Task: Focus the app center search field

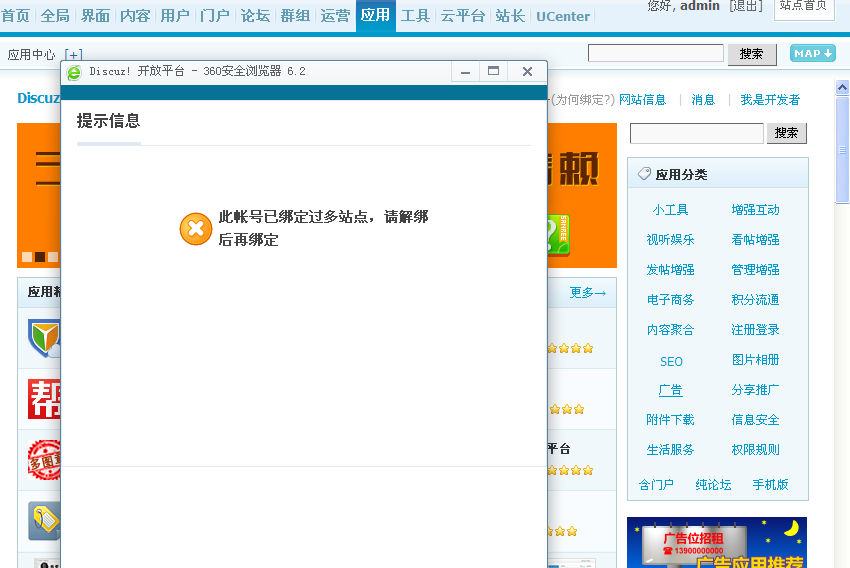Action: 697,133
